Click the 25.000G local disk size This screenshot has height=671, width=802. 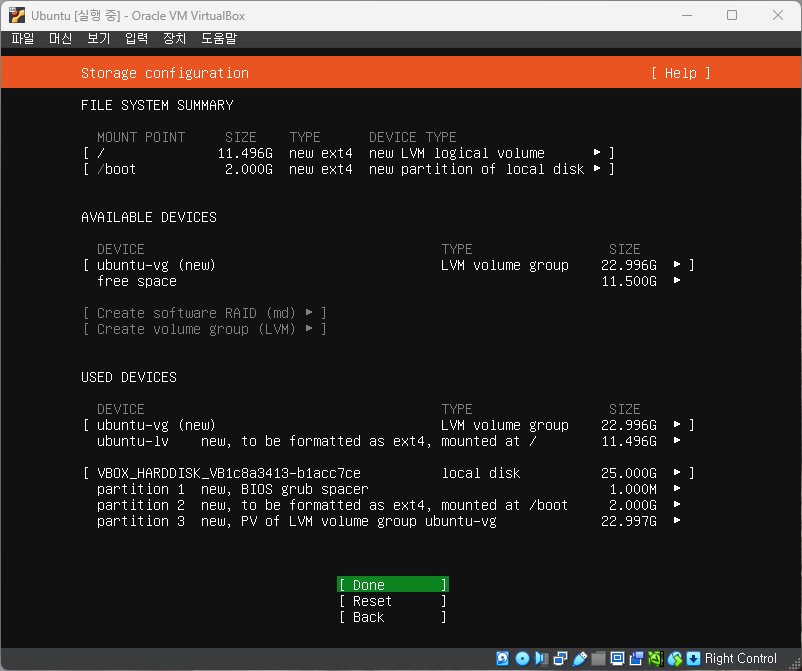click(x=629, y=473)
